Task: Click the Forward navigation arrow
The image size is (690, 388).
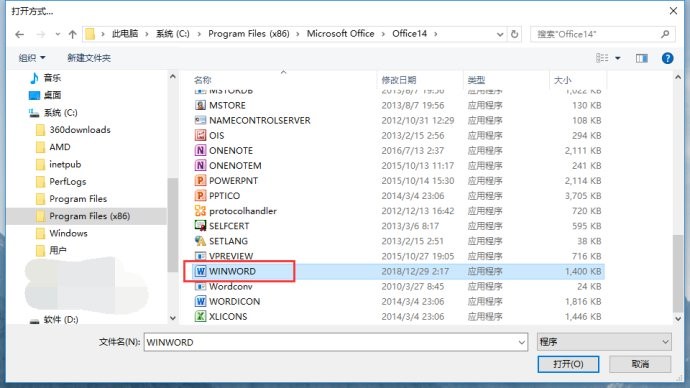Action: 40,34
